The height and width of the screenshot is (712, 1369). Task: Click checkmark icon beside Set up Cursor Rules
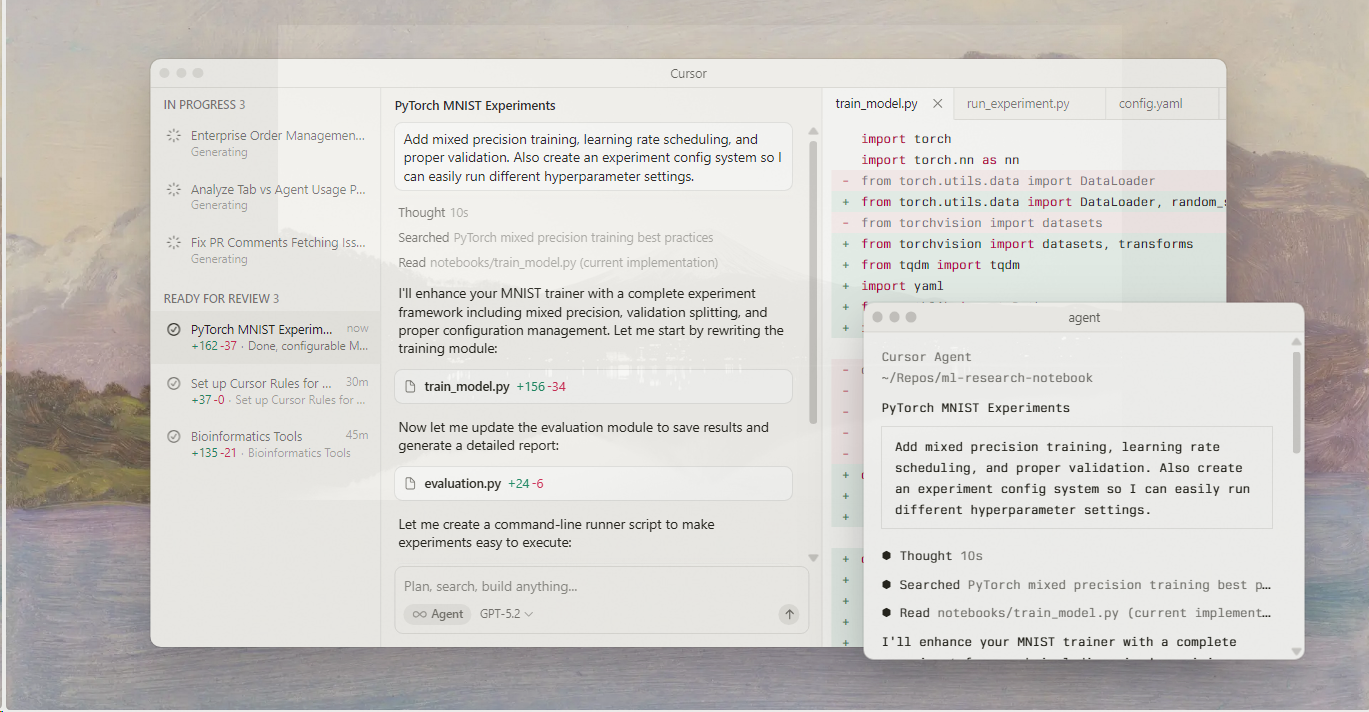(173, 384)
